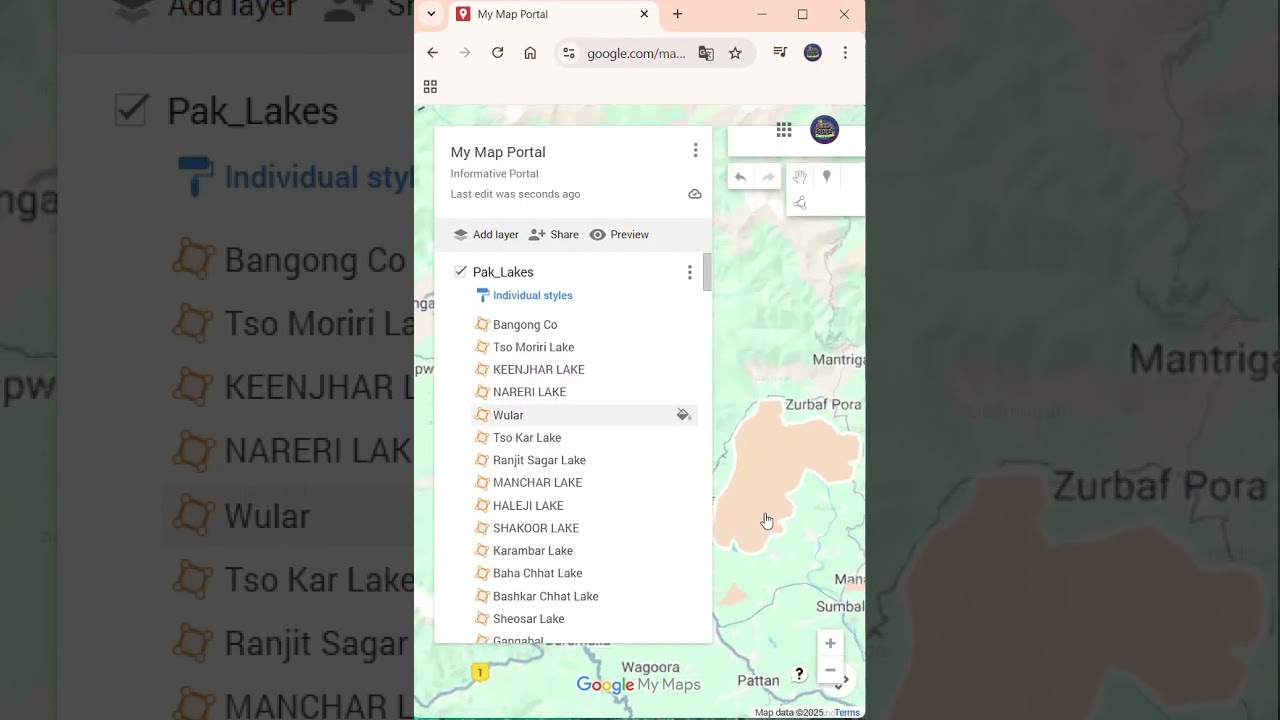
Task: Click the cloud saved-to-Drive status icon
Action: 695,194
